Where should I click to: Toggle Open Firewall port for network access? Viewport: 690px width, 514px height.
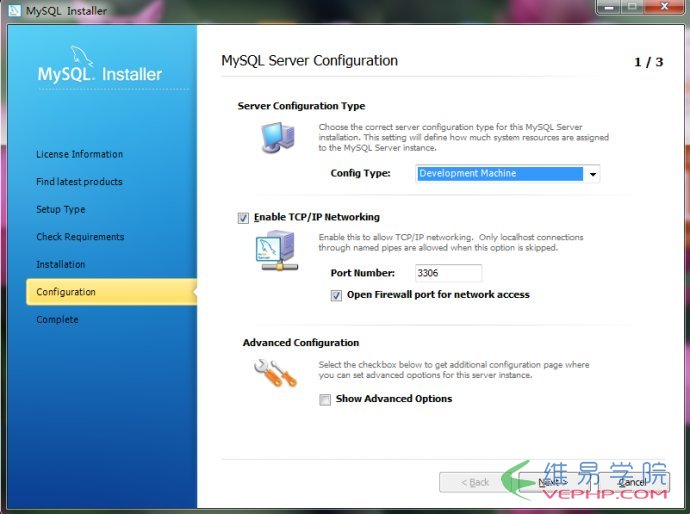(x=336, y=295)
